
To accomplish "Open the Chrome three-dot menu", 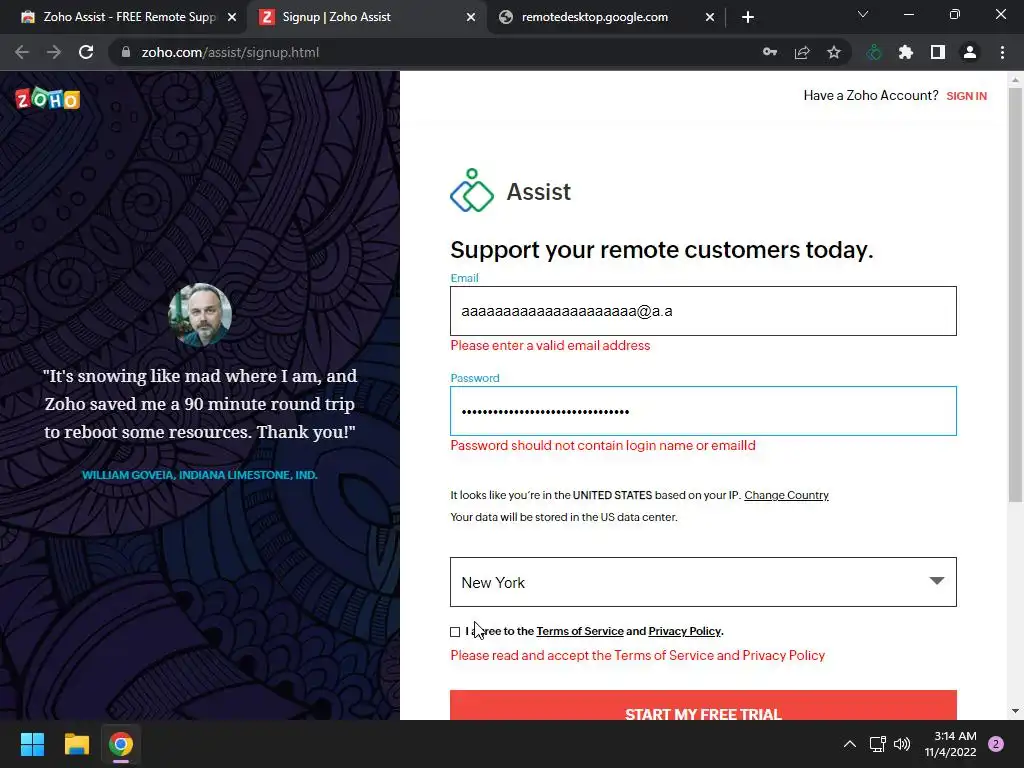I will click(1002, 52).
